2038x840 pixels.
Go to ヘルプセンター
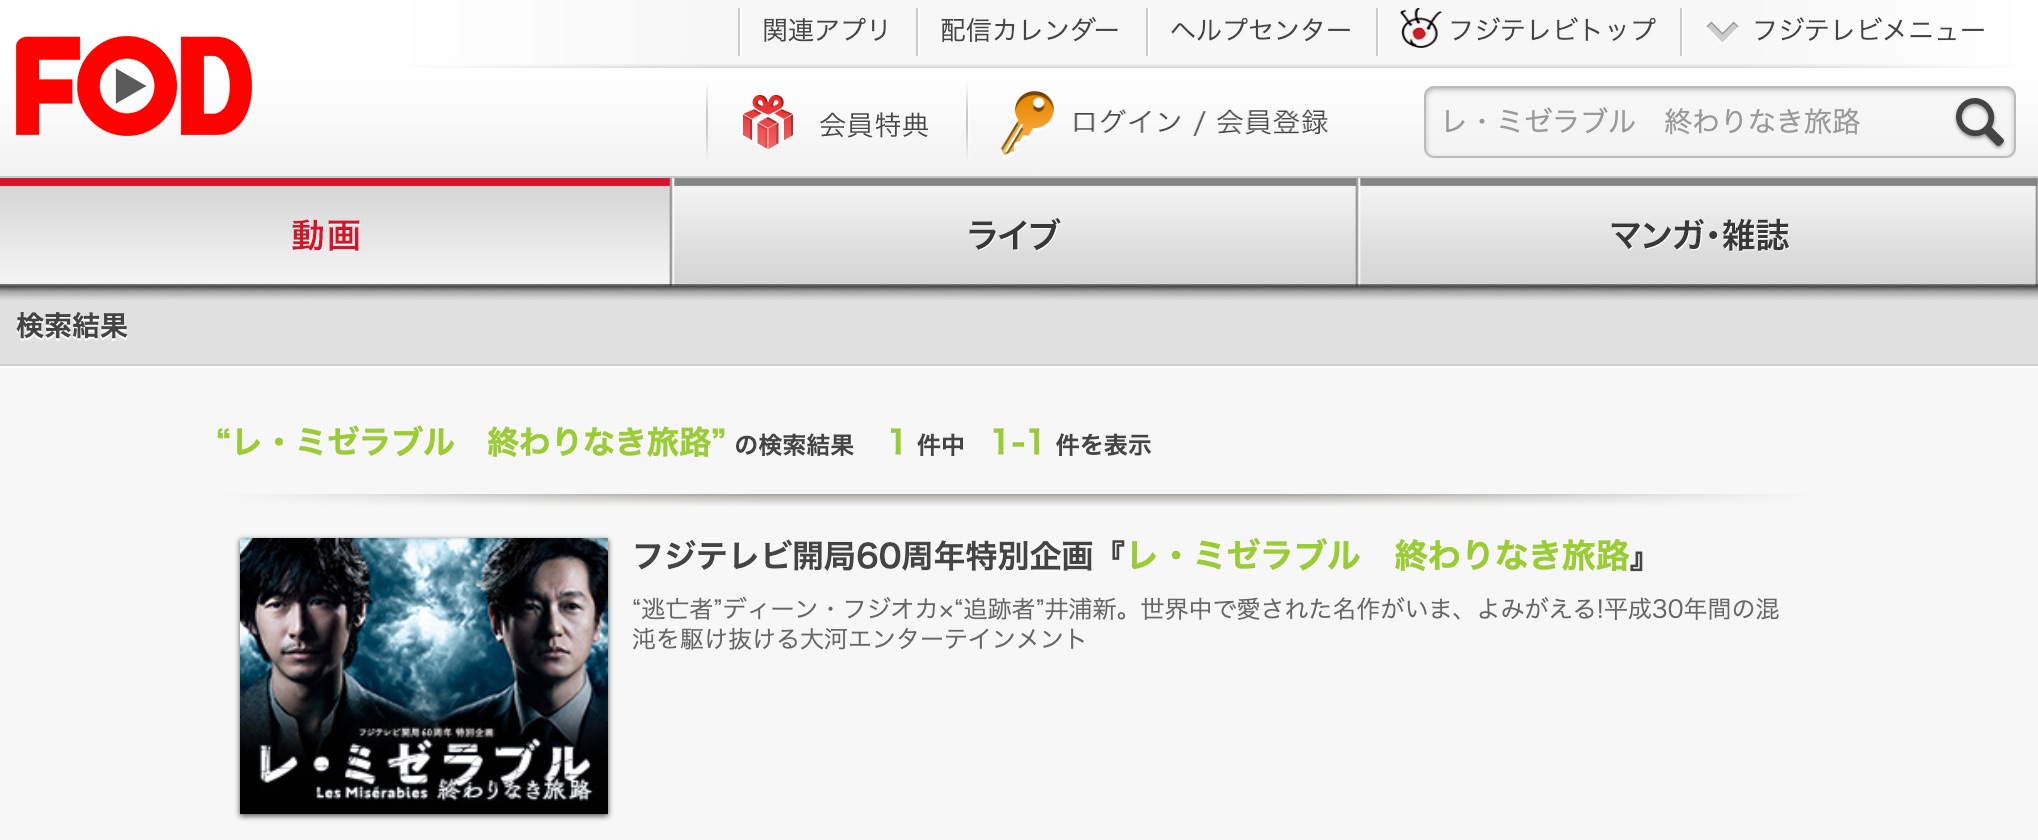[1260, 30]
